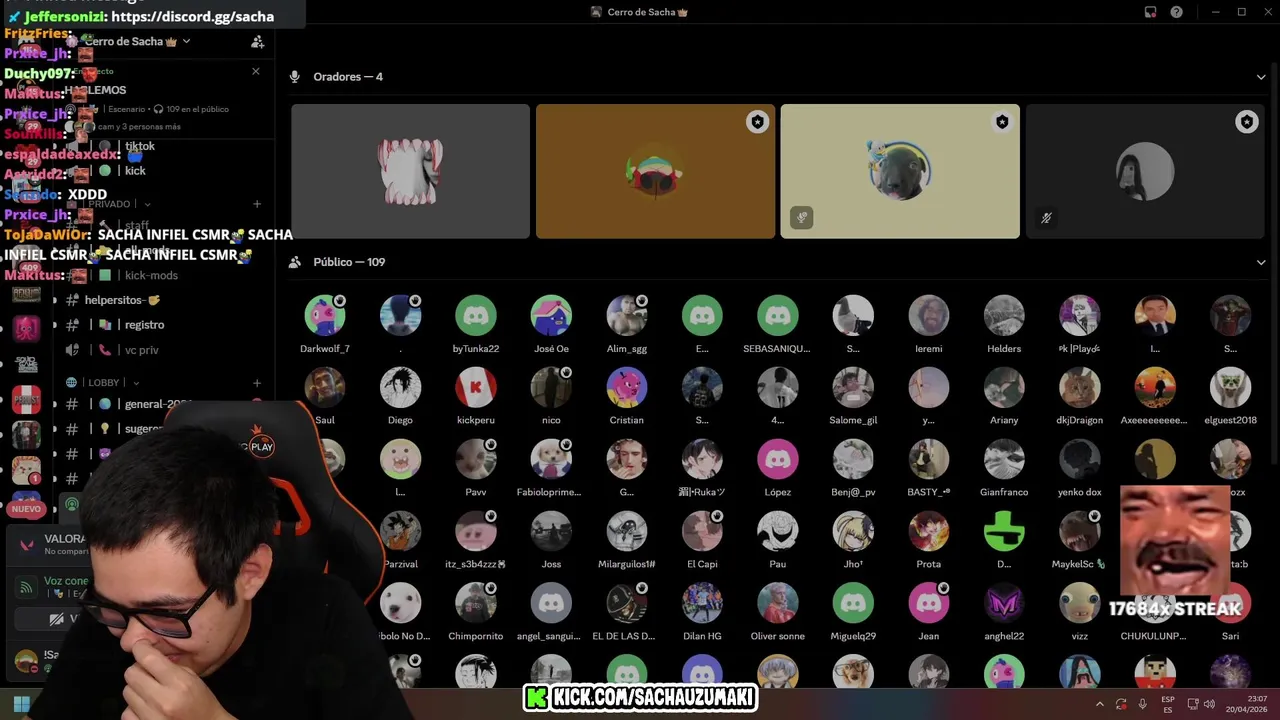The width and height of the screenshot is (1280, 720).
Task: Select Helders audience avatar
Action: [x=1004, y=315]
